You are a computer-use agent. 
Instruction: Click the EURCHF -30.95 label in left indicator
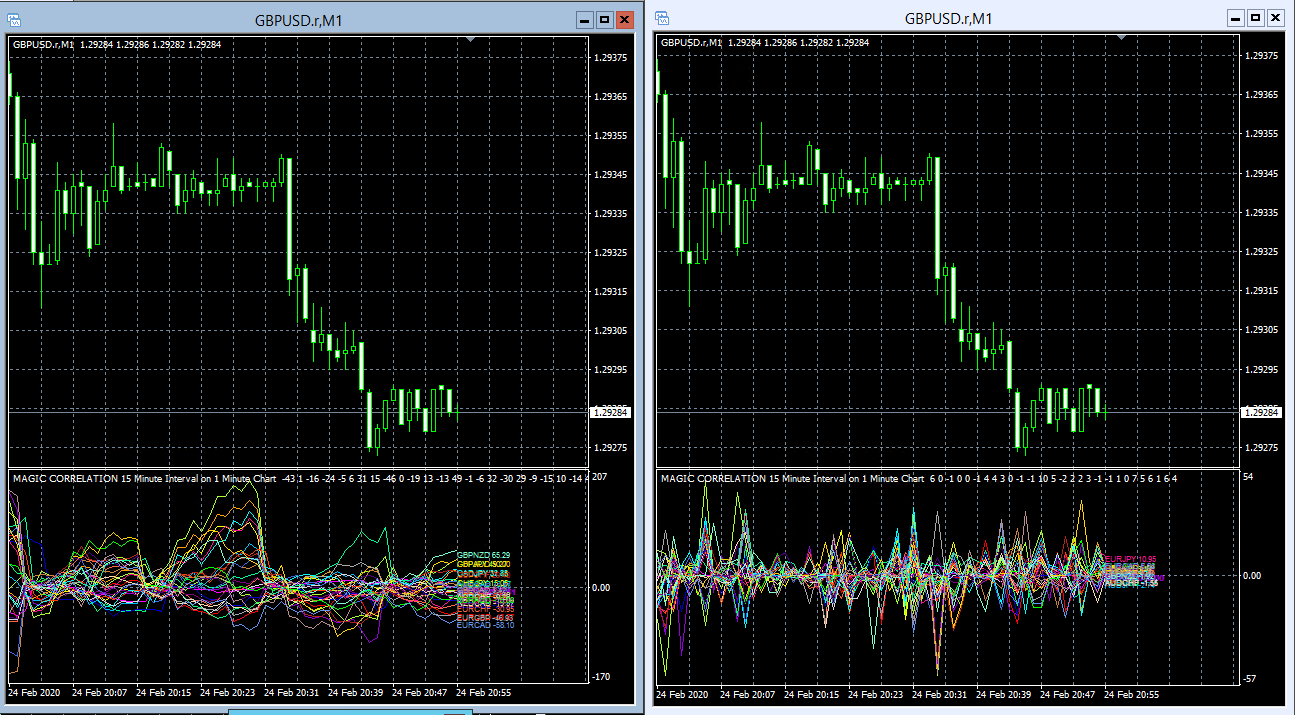point(485,607)
